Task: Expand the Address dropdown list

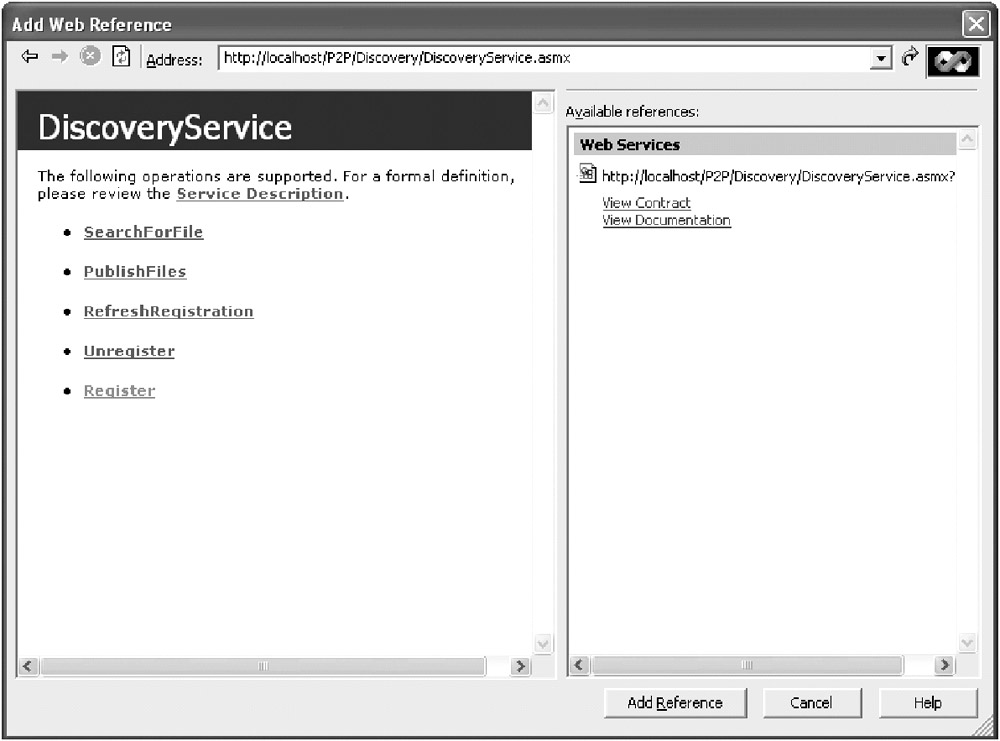Action: coord(880,59)
